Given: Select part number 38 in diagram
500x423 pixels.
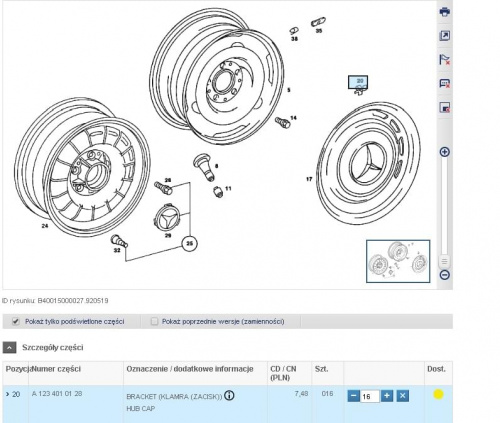Looking at the screenshot, I should [x=294, y=39].
